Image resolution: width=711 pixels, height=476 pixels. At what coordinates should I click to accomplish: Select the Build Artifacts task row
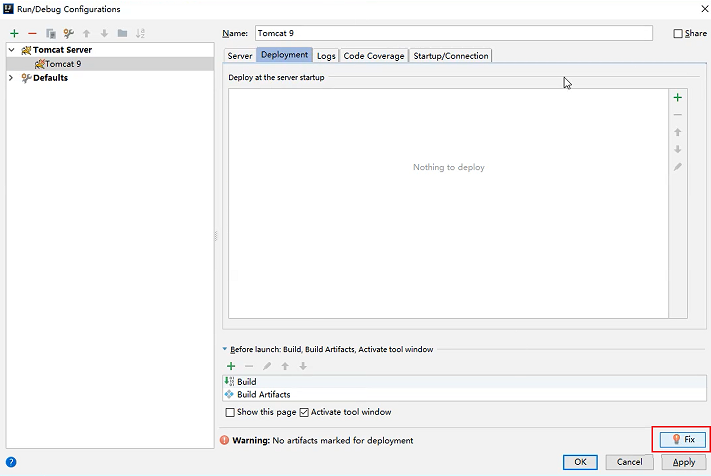[464, 394]
